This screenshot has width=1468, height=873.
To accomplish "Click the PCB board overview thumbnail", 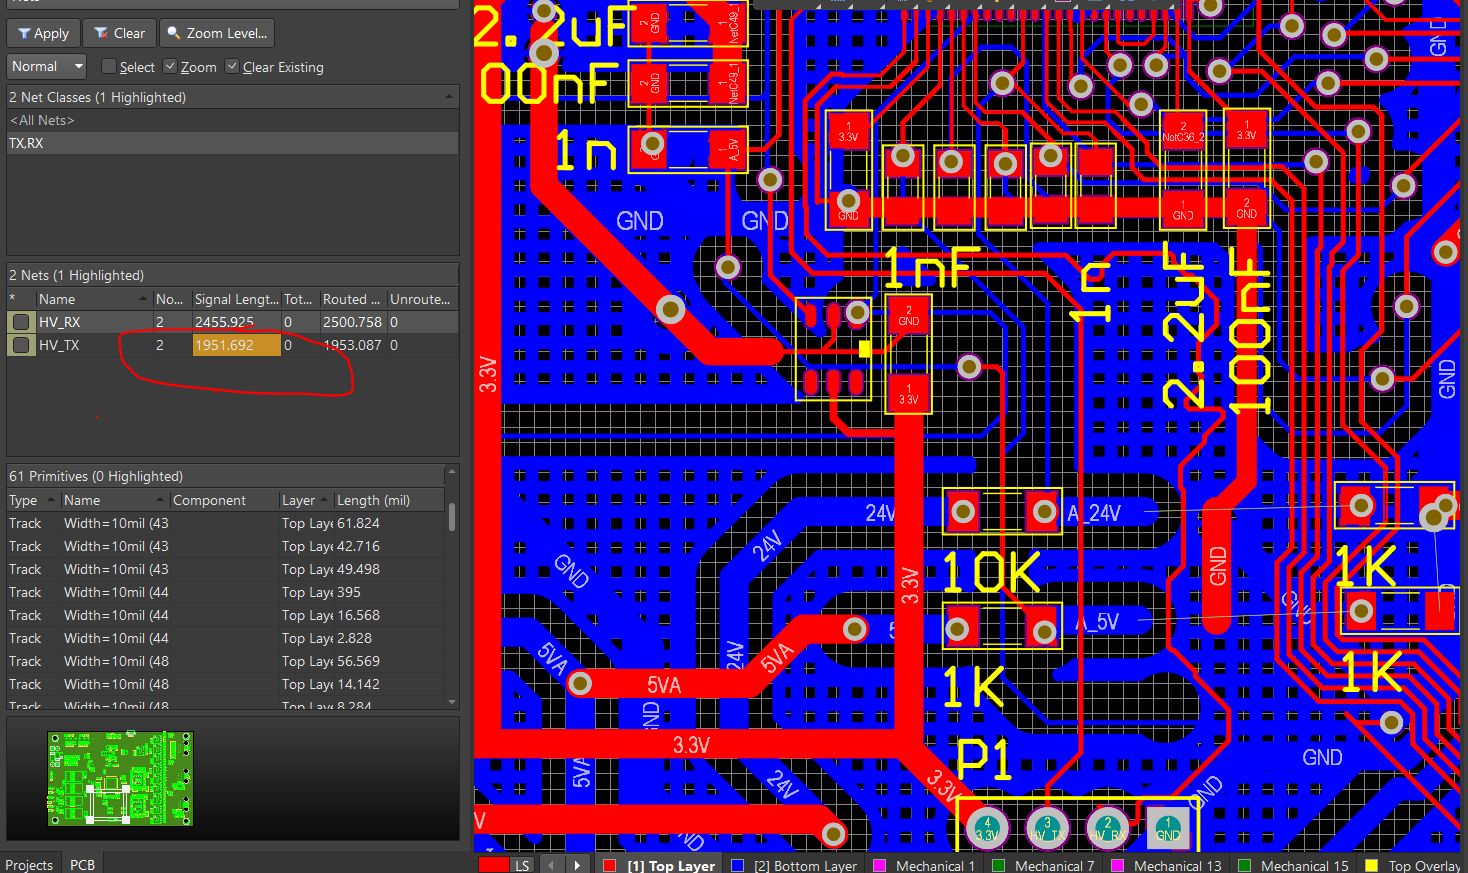I will coord(120,778).
